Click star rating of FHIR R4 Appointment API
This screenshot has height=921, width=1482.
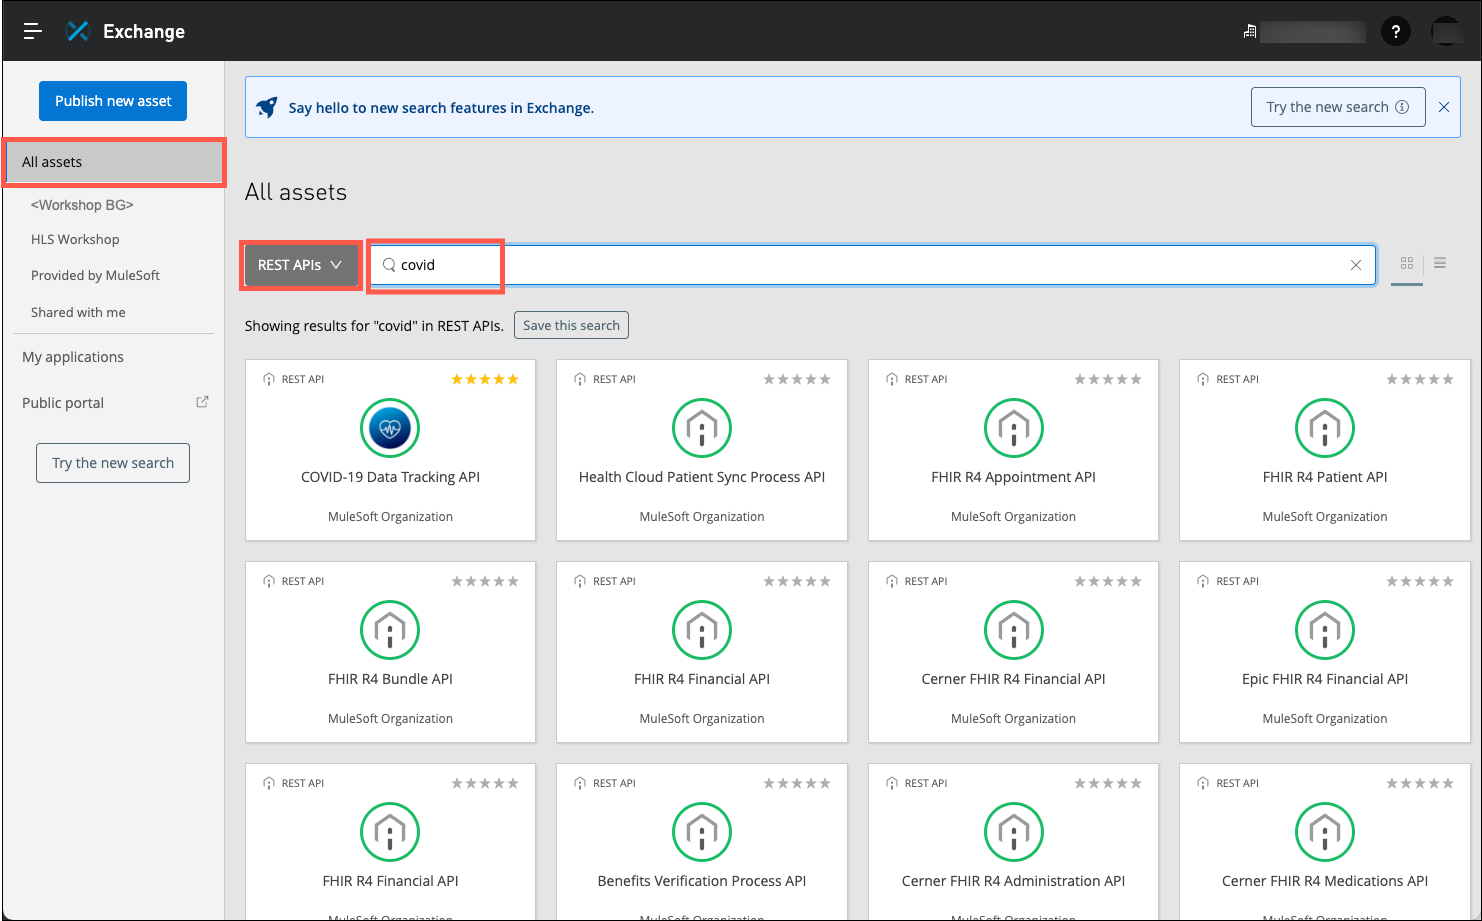(x=1108, y=379)
